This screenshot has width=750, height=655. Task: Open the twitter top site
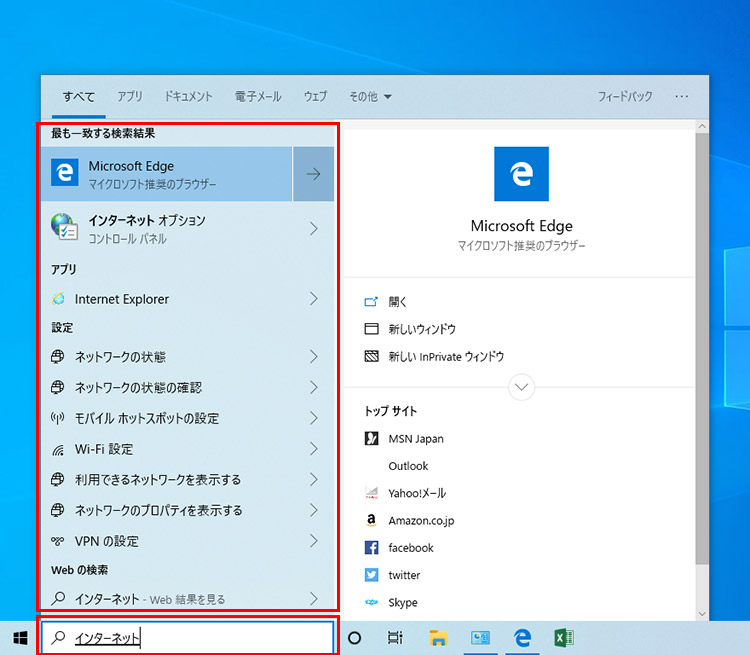pyautogui.click(x=404, y=575)
